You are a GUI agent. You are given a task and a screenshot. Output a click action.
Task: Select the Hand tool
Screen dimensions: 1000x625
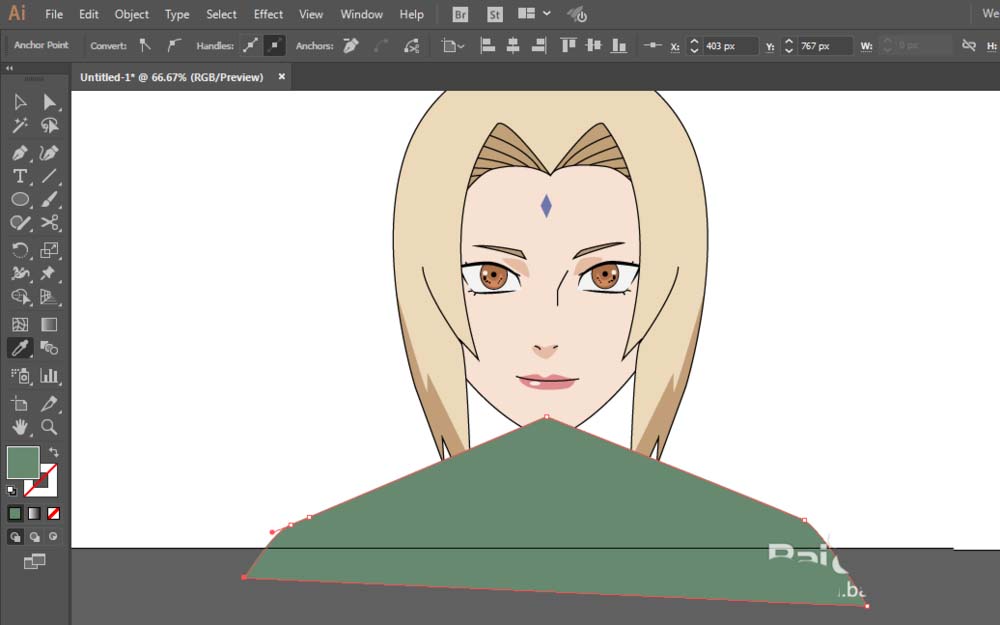tap(20, 427)
